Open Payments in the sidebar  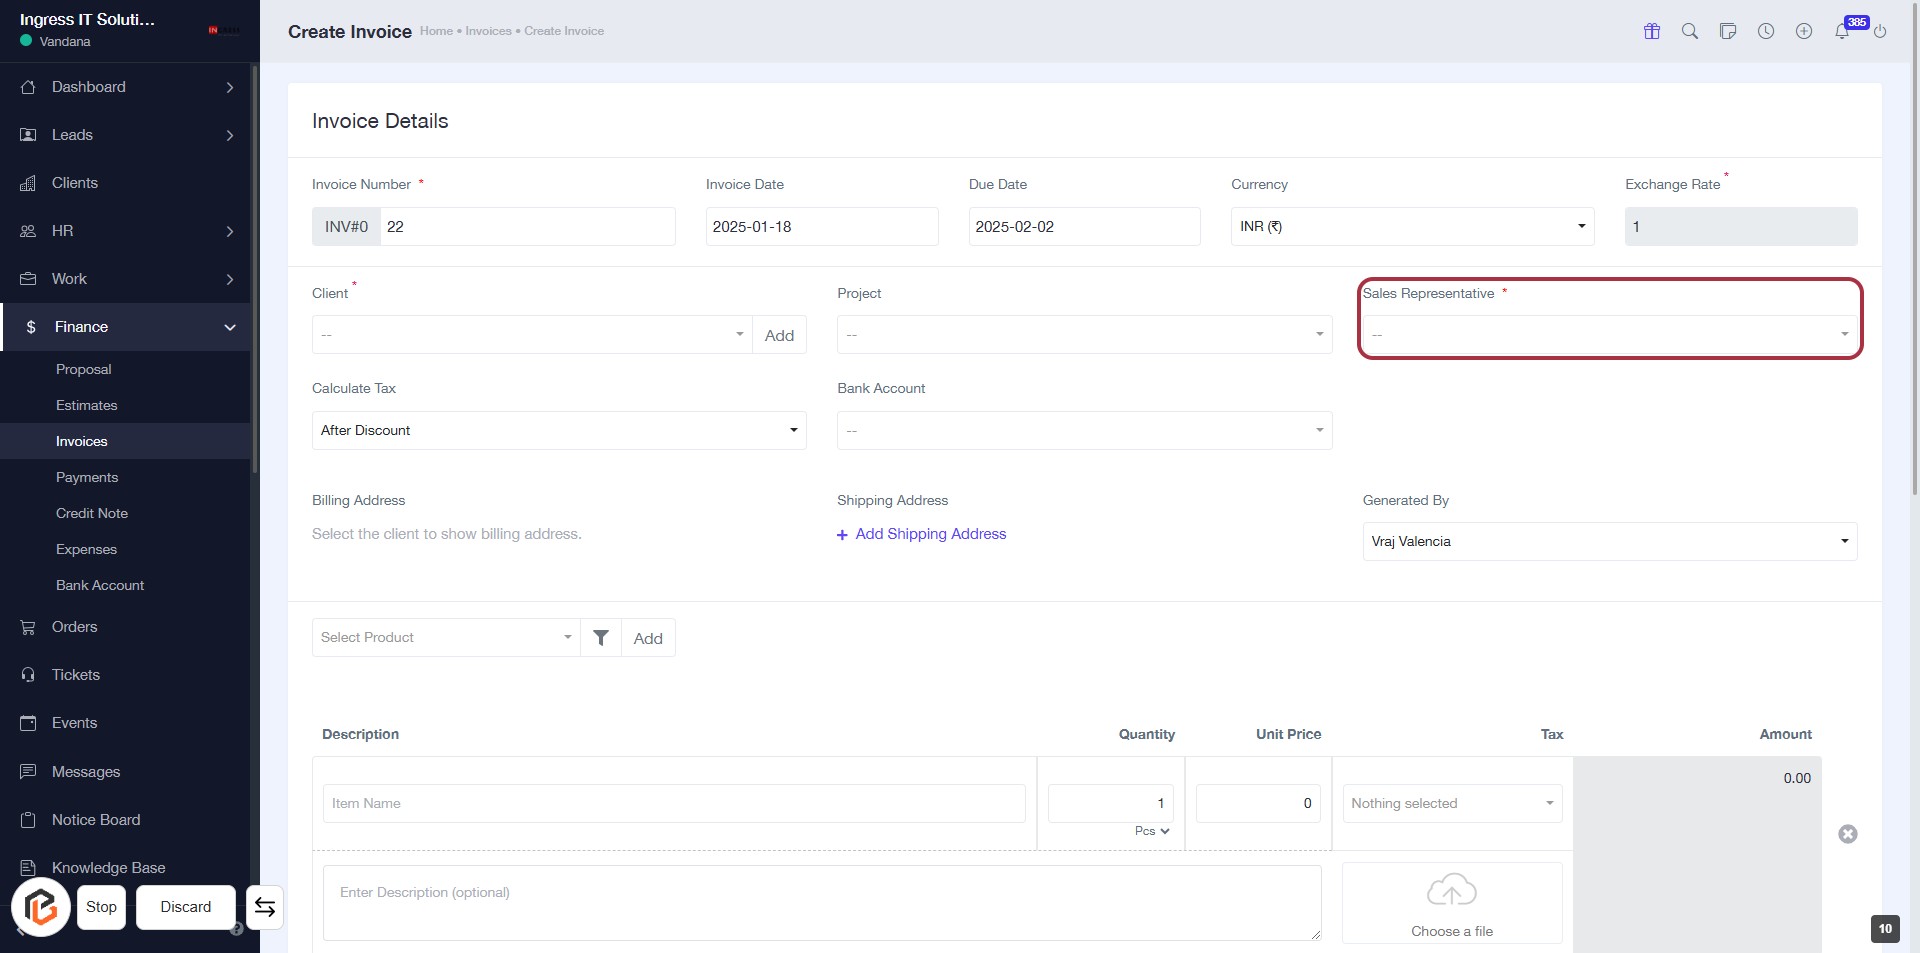point(87,477)
